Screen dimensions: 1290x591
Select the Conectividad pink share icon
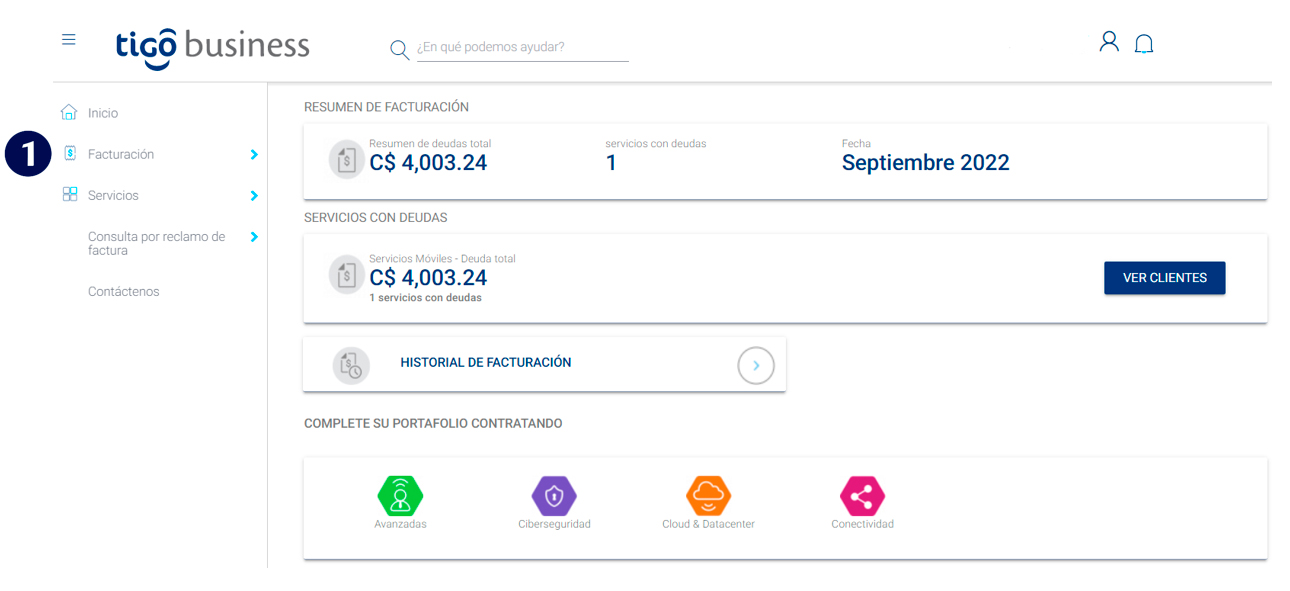pos(862,496)
